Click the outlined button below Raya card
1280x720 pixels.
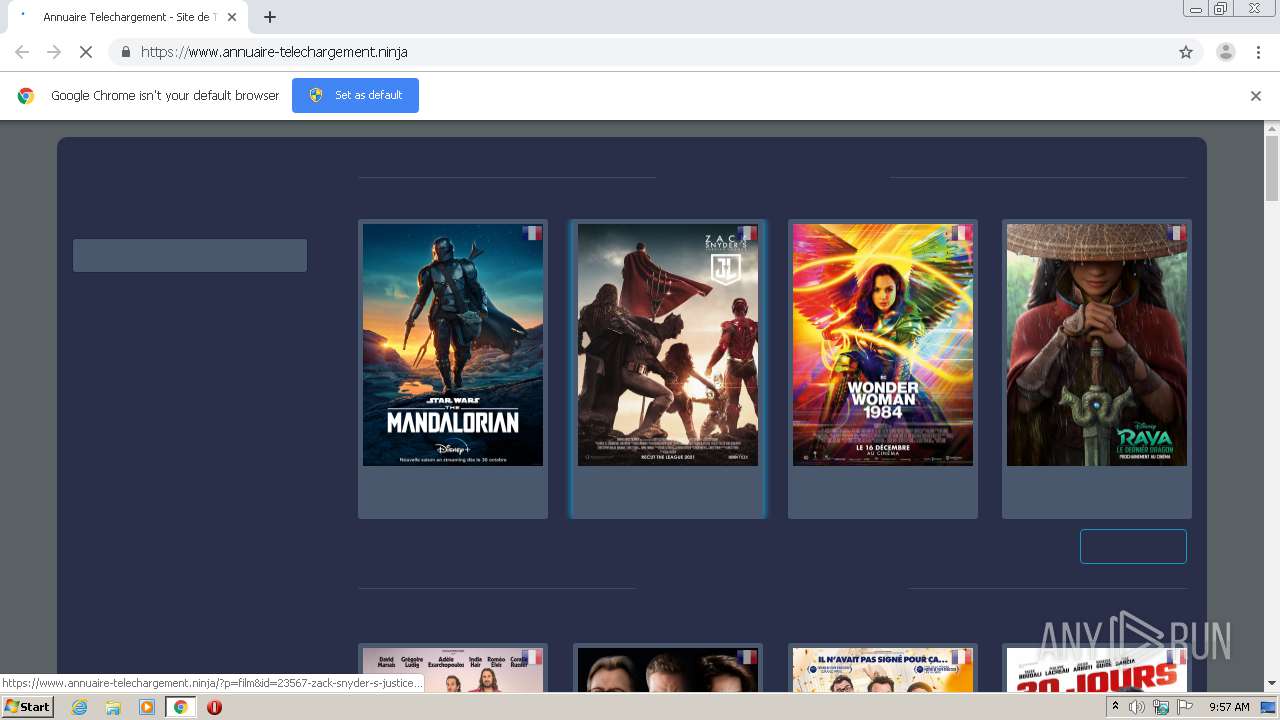[1133, 546]
